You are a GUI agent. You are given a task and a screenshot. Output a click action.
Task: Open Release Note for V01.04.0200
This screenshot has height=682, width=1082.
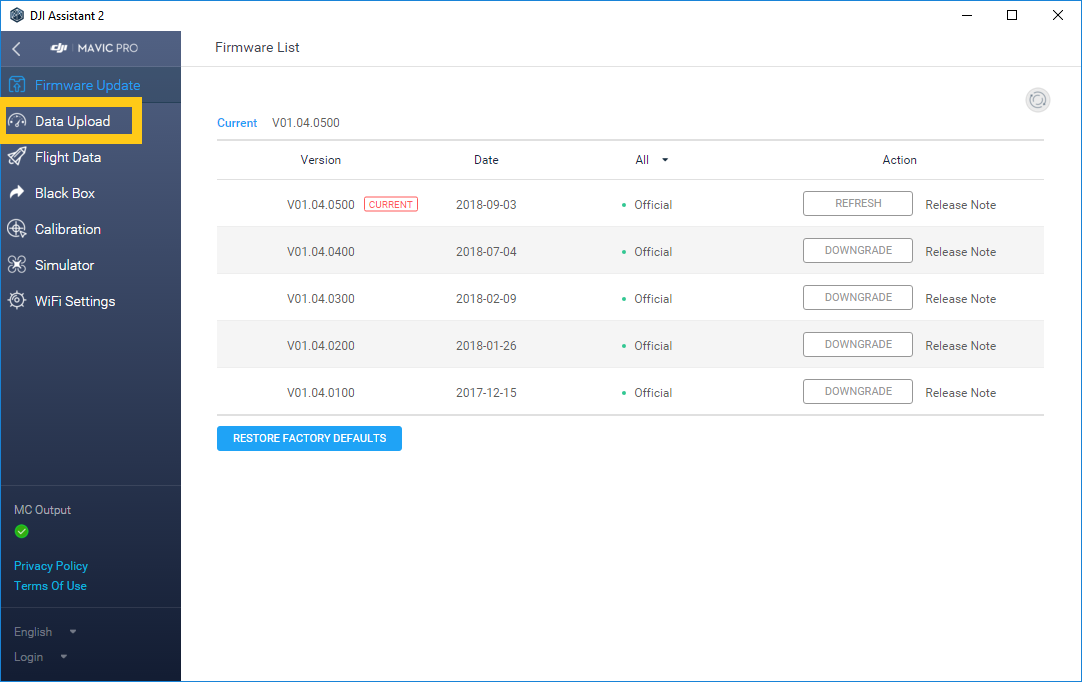point(961,345)
